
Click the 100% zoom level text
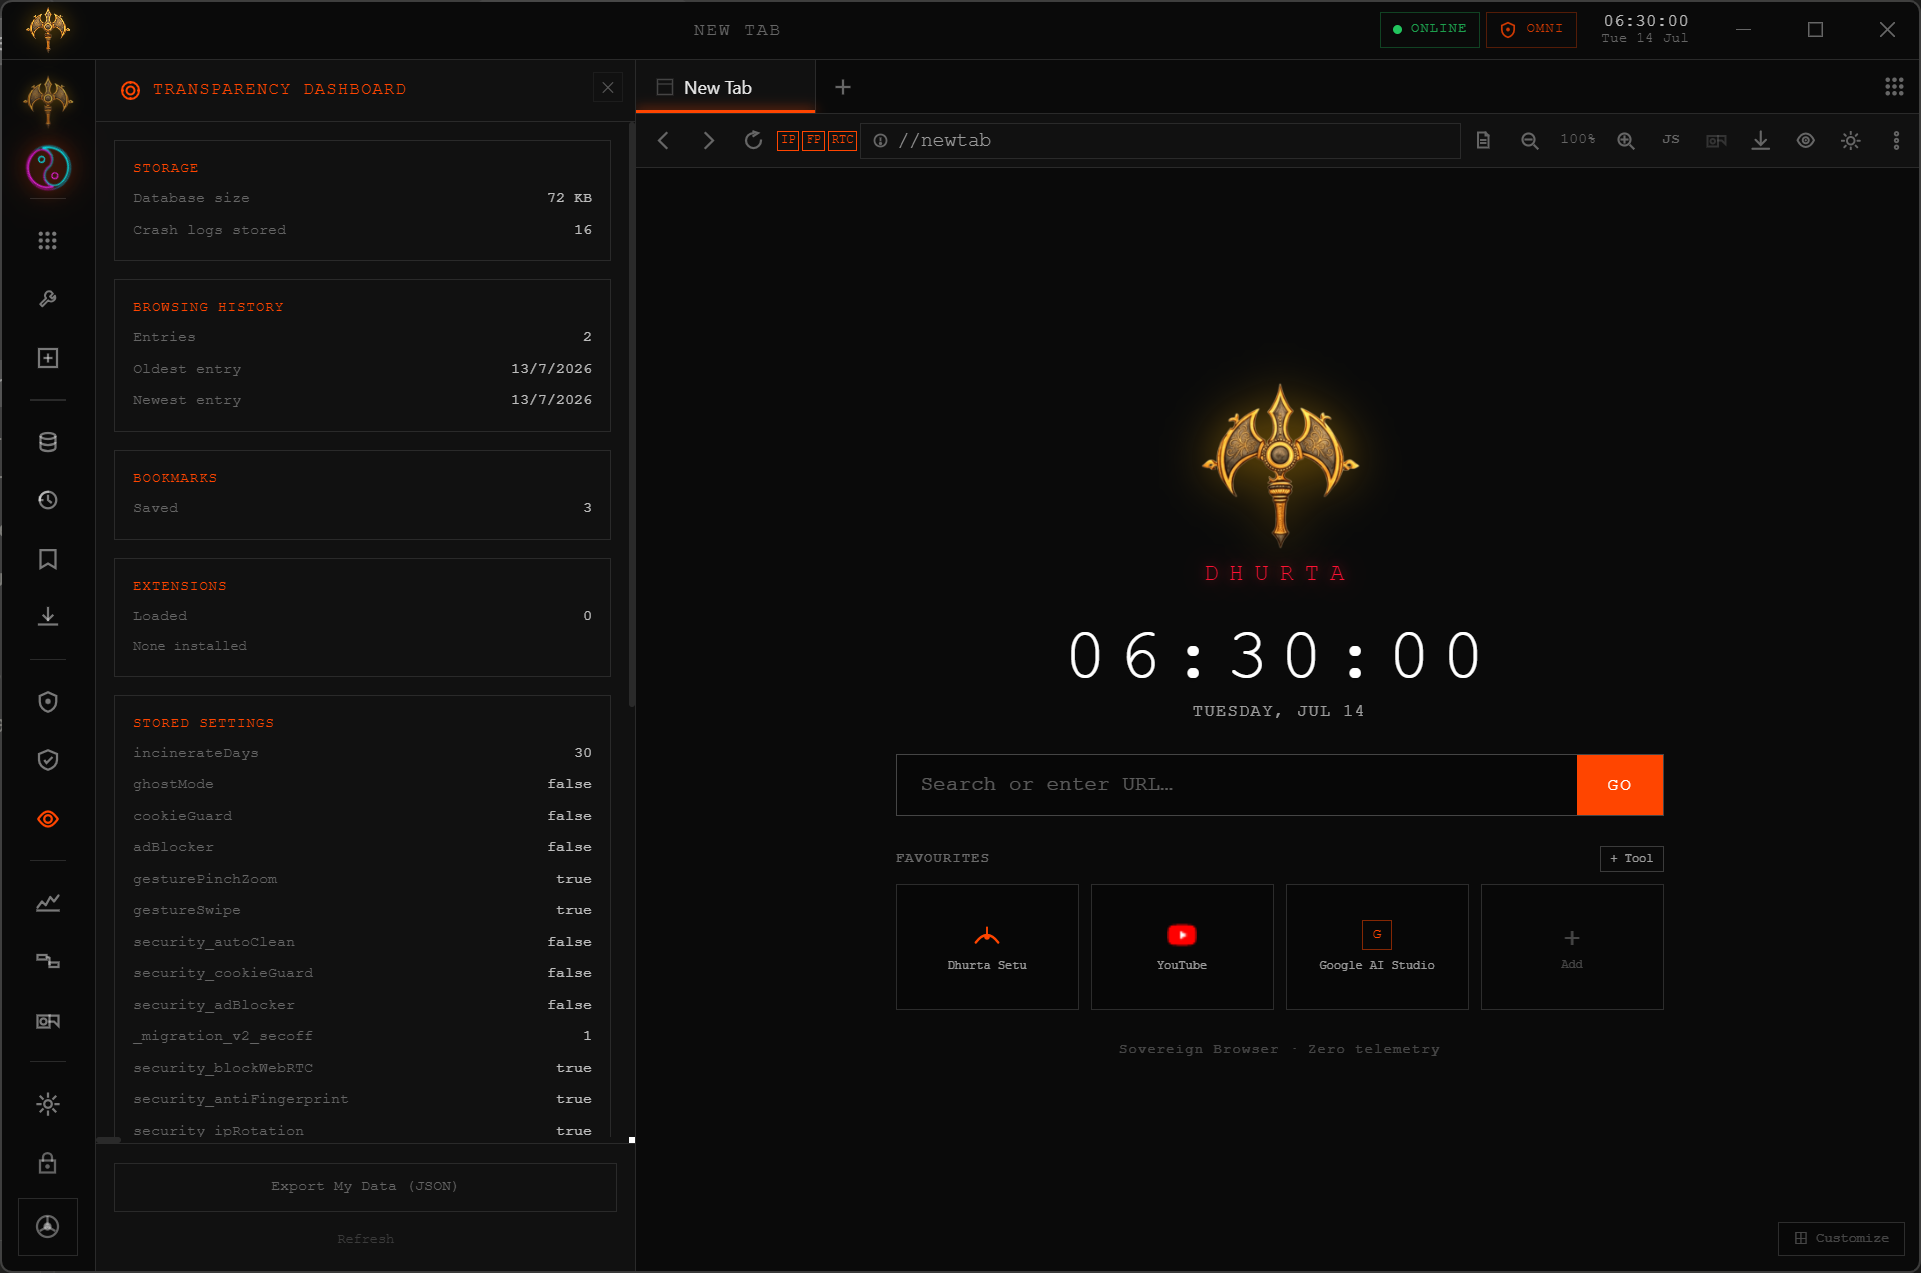pyautogui.click(x=1578, y=140)
